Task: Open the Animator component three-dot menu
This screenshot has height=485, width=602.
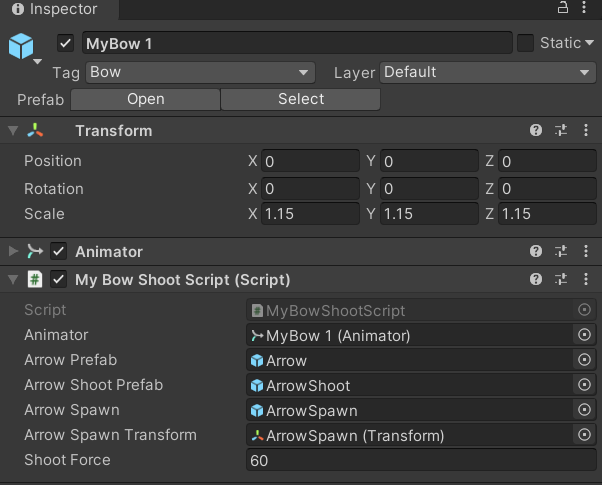Action: click(585, 252)
